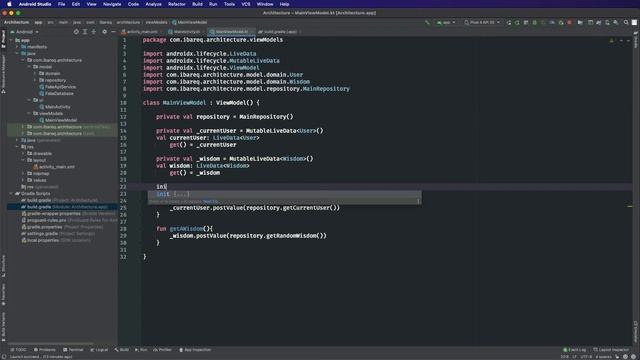The height and width of the screenshot is (360, 640).
Task: Click the red Stop button in toolbar
Action: point(569,22)
